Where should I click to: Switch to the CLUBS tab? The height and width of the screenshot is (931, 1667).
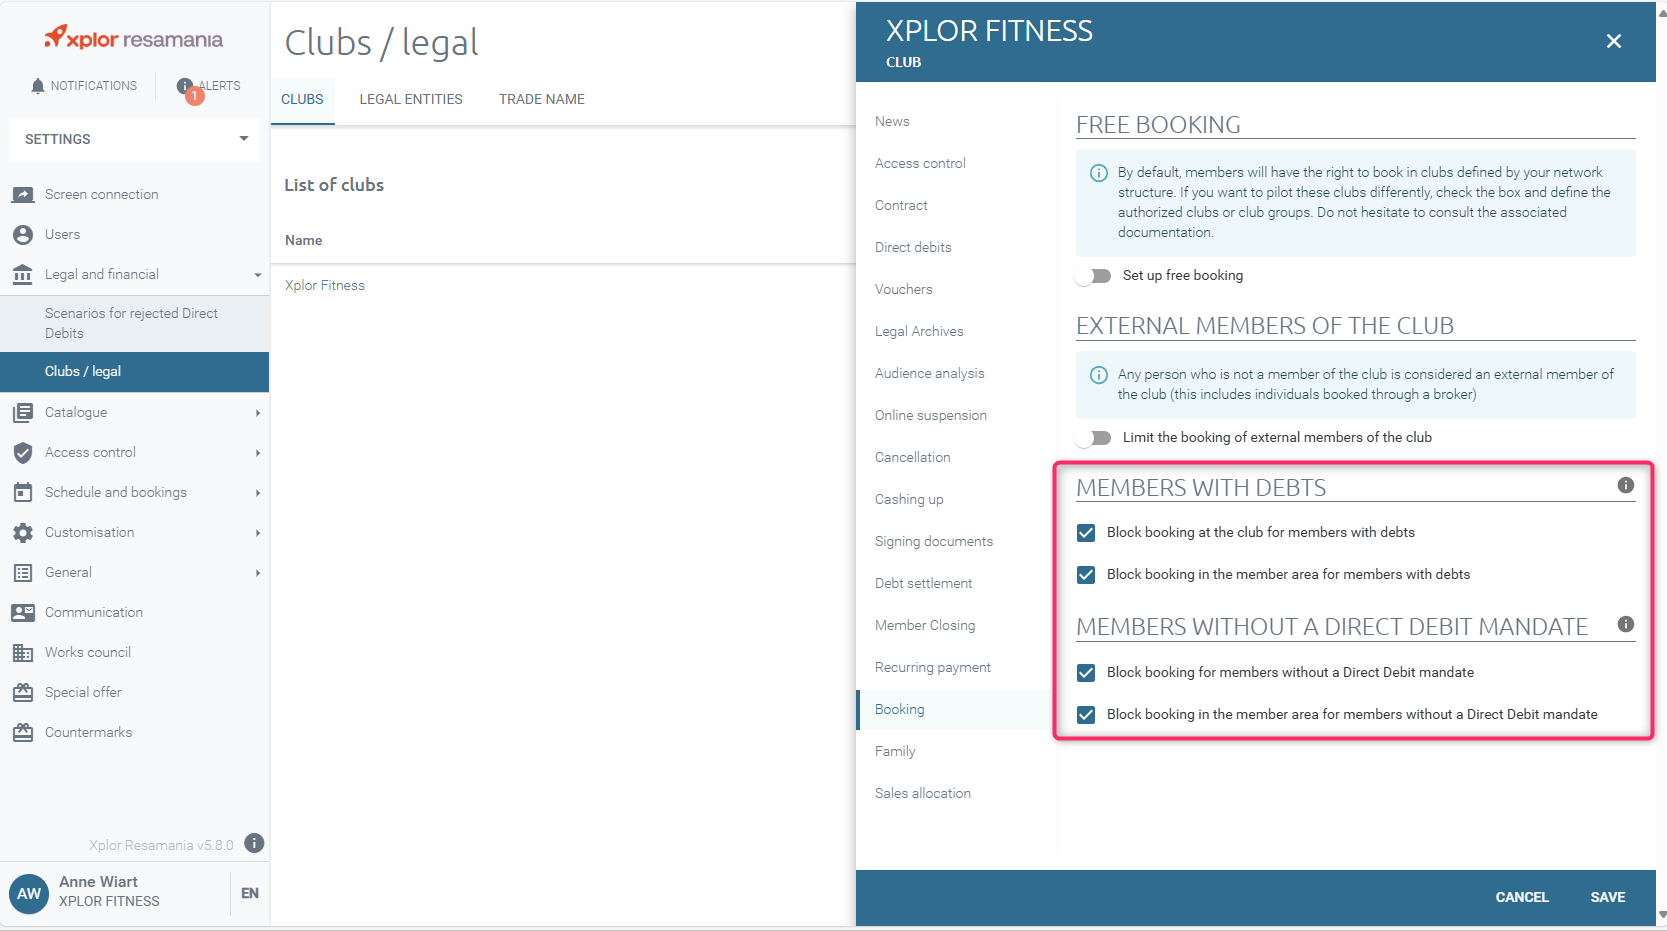pos(302,99)
